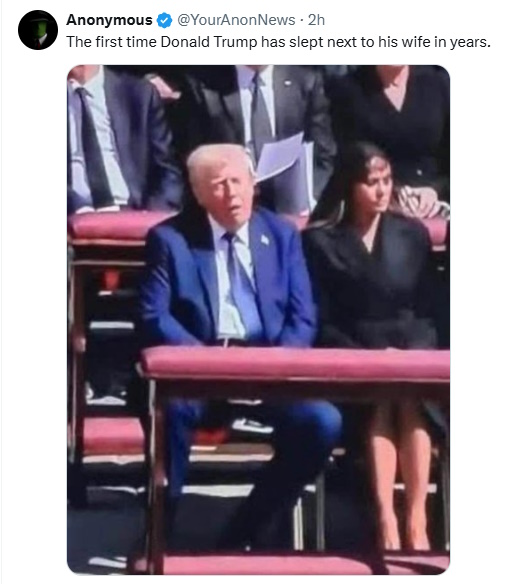Image resolution: width=530 pixels, height=584 pixels.
Task: Open the @YourAnonNews handle link
Action: click(236, 20)
